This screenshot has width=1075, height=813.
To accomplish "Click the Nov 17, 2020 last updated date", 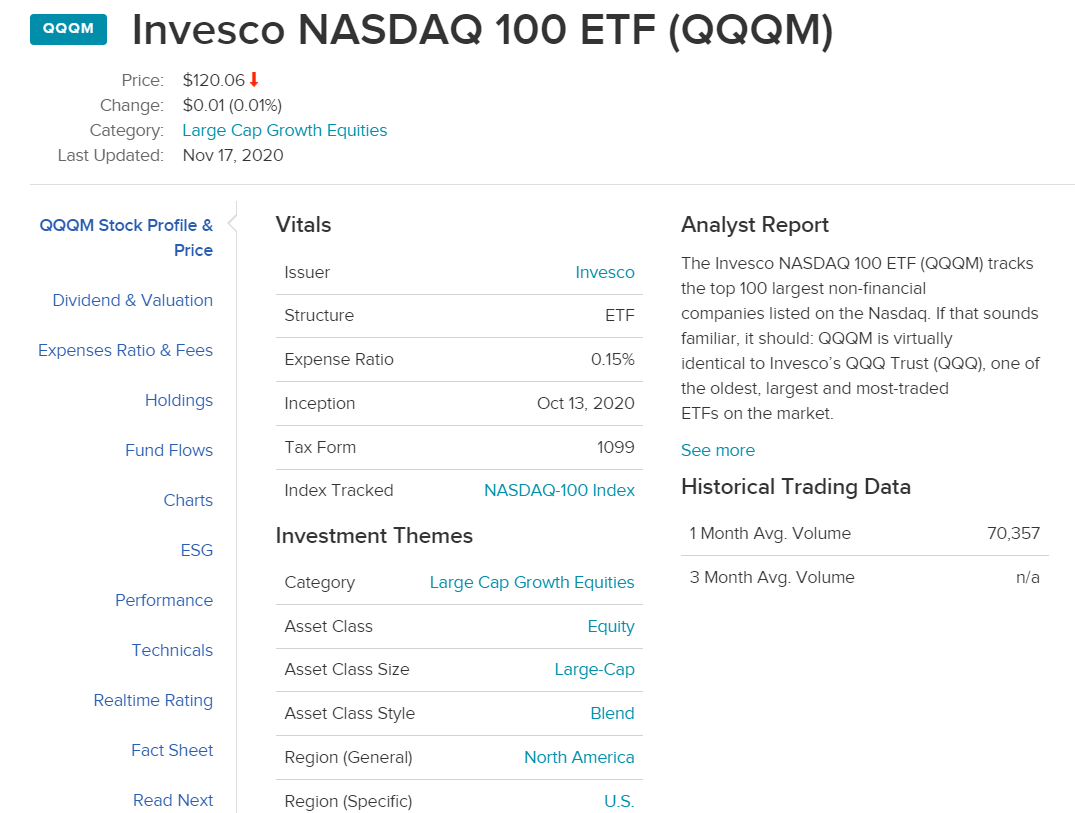I will click(x=233, y=156).
